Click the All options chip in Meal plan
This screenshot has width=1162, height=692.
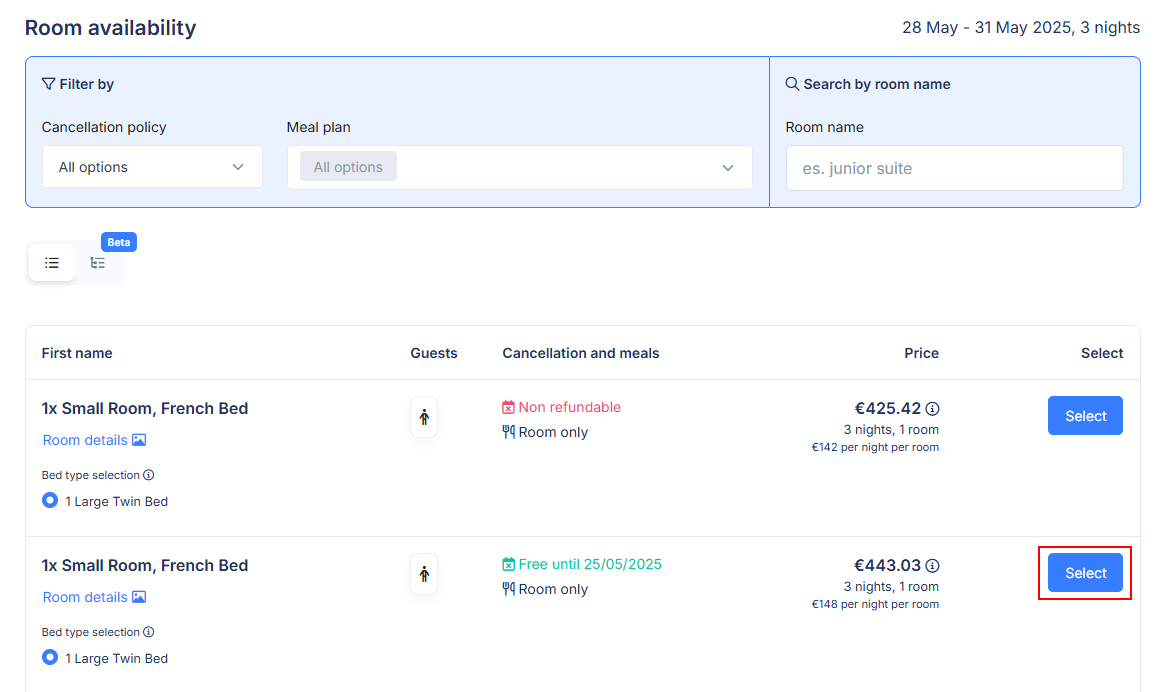pyautogui.click(x=348, y=167)
